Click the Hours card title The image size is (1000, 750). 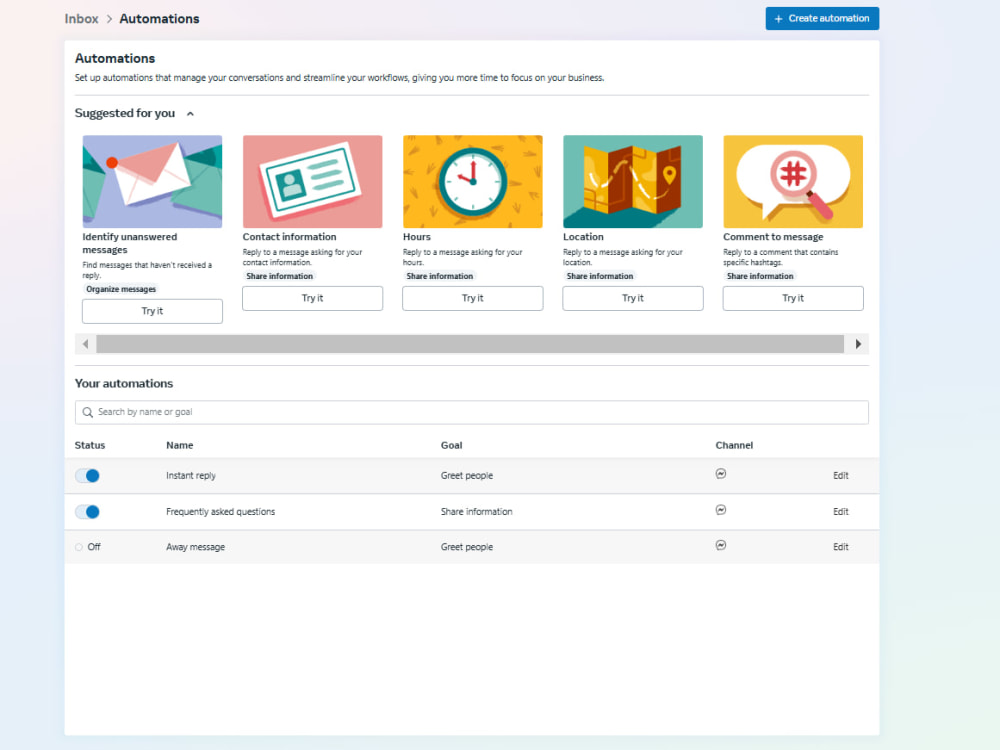416,237
